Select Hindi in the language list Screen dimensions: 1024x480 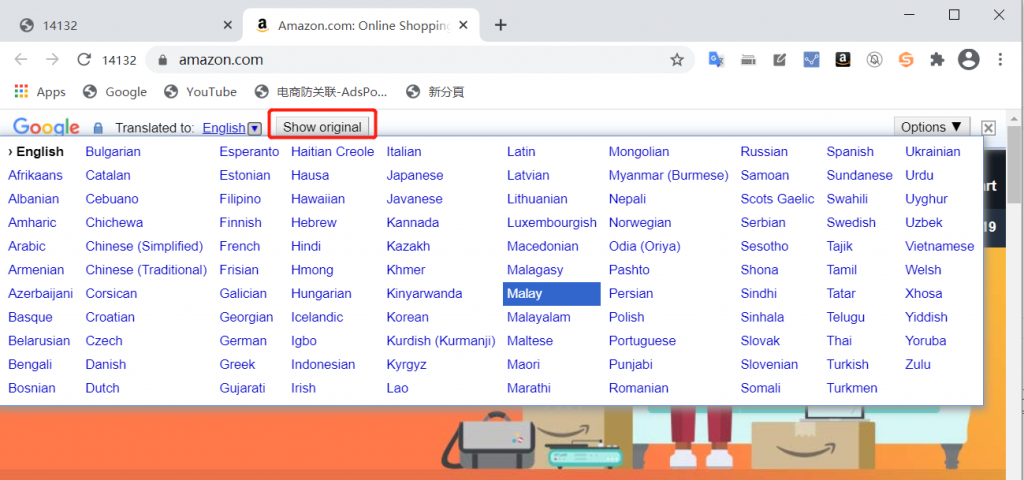pyautogui.click(x=306, y=246)
